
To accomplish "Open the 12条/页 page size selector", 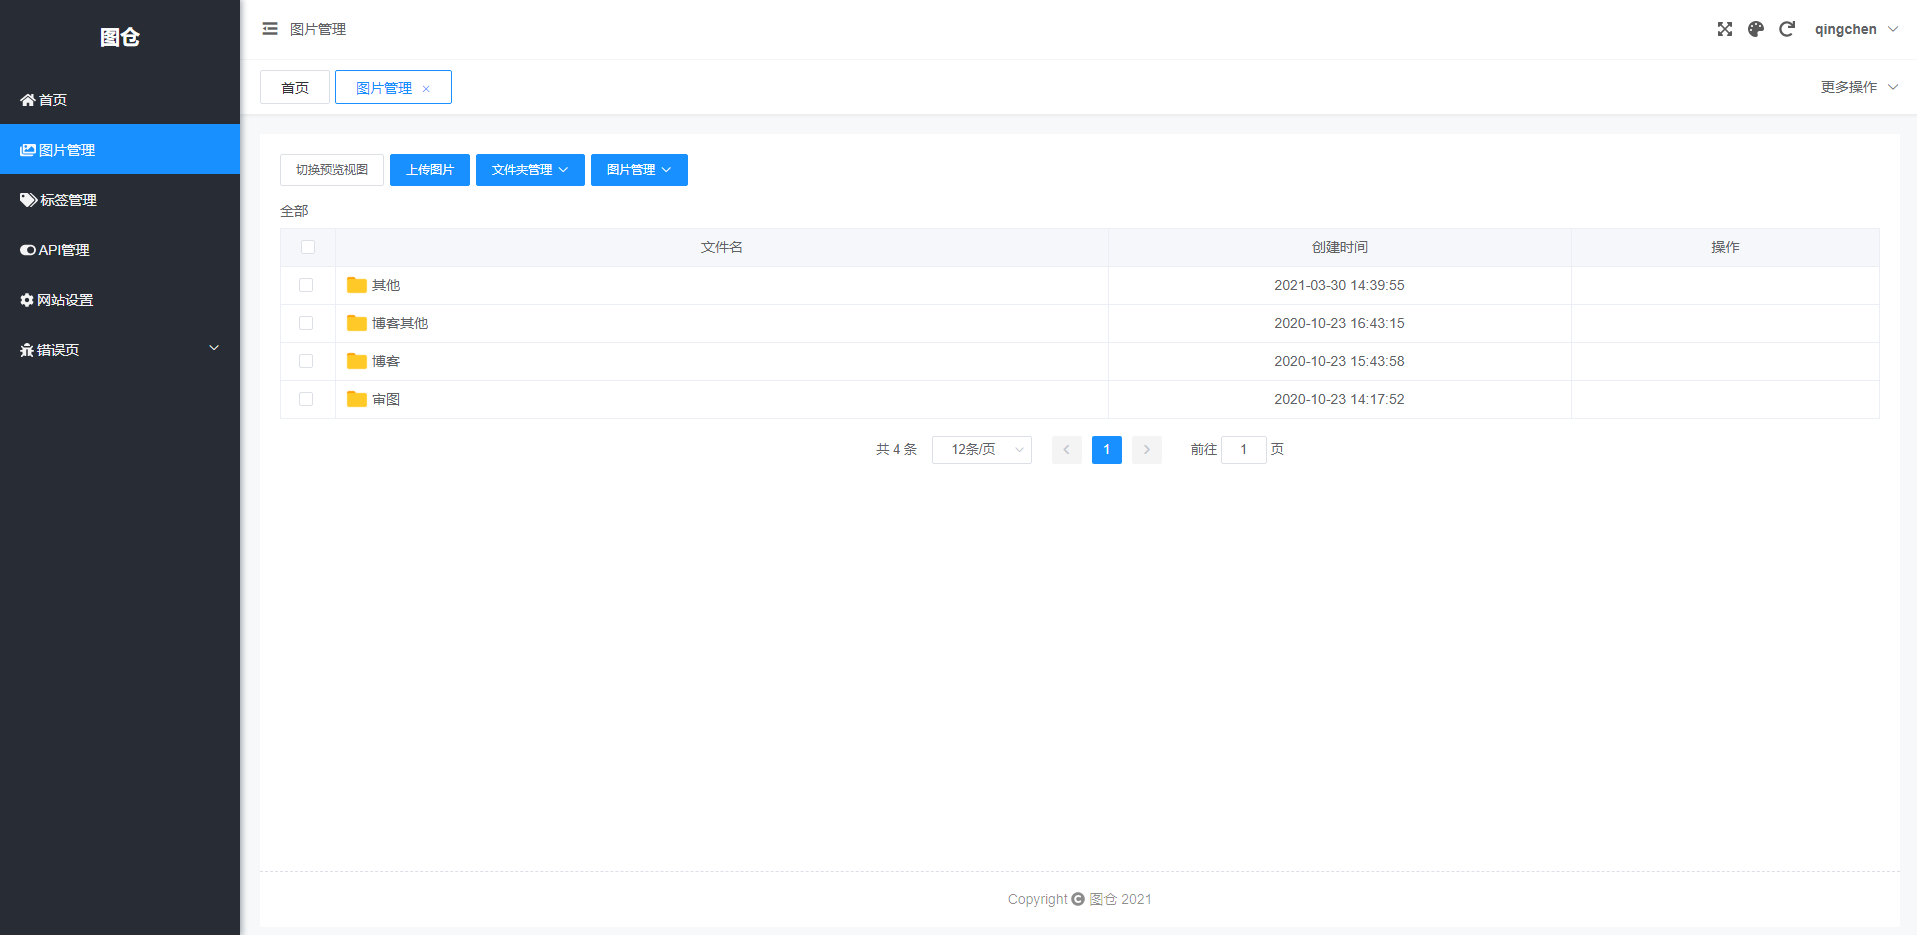I will point(982,450).
